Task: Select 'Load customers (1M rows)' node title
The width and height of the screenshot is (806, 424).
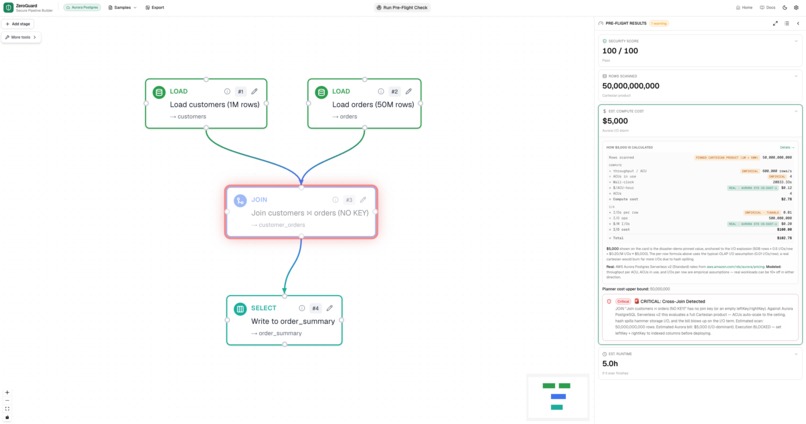Action: tap(215, 104)
